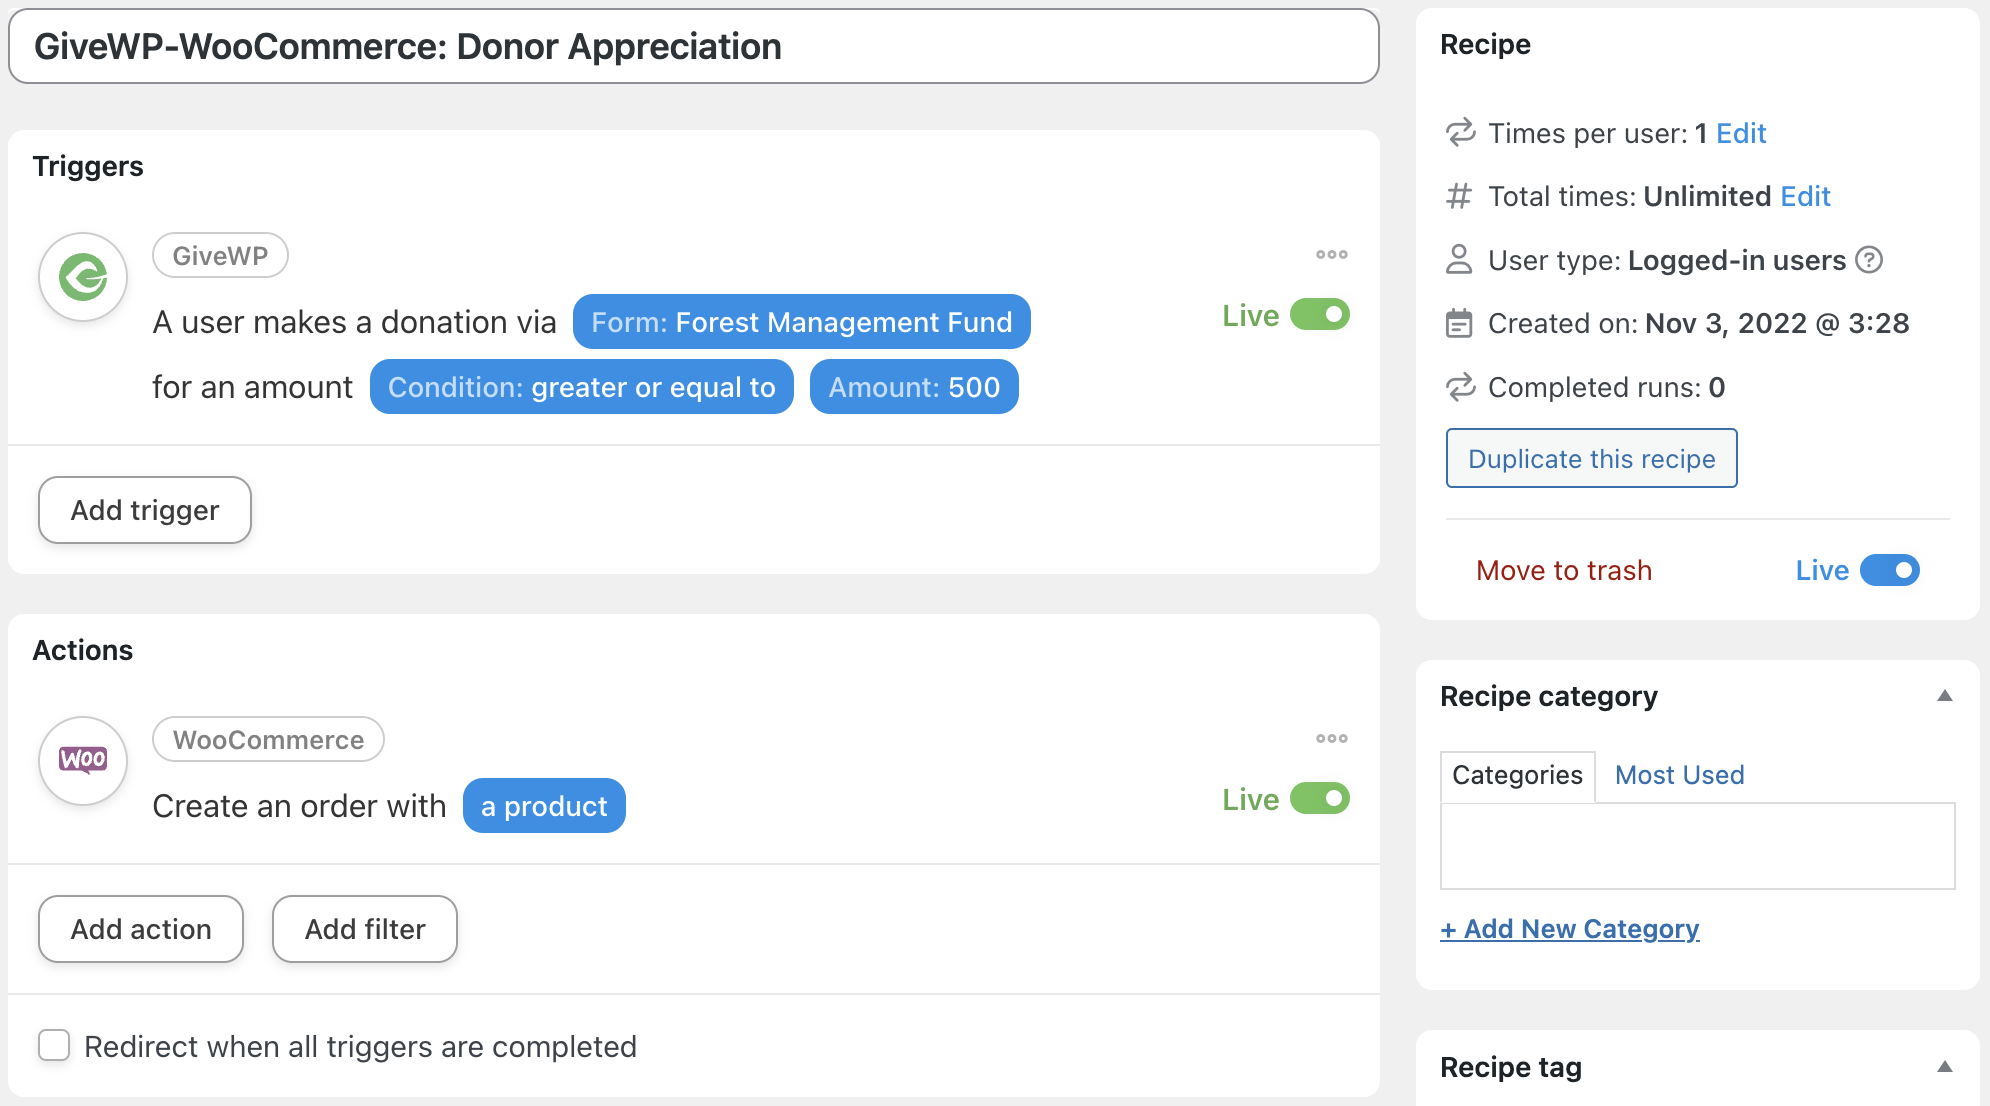The image size is (1990, 1106).
Task: Click the Move to trash link
Action: (1564, 570)
